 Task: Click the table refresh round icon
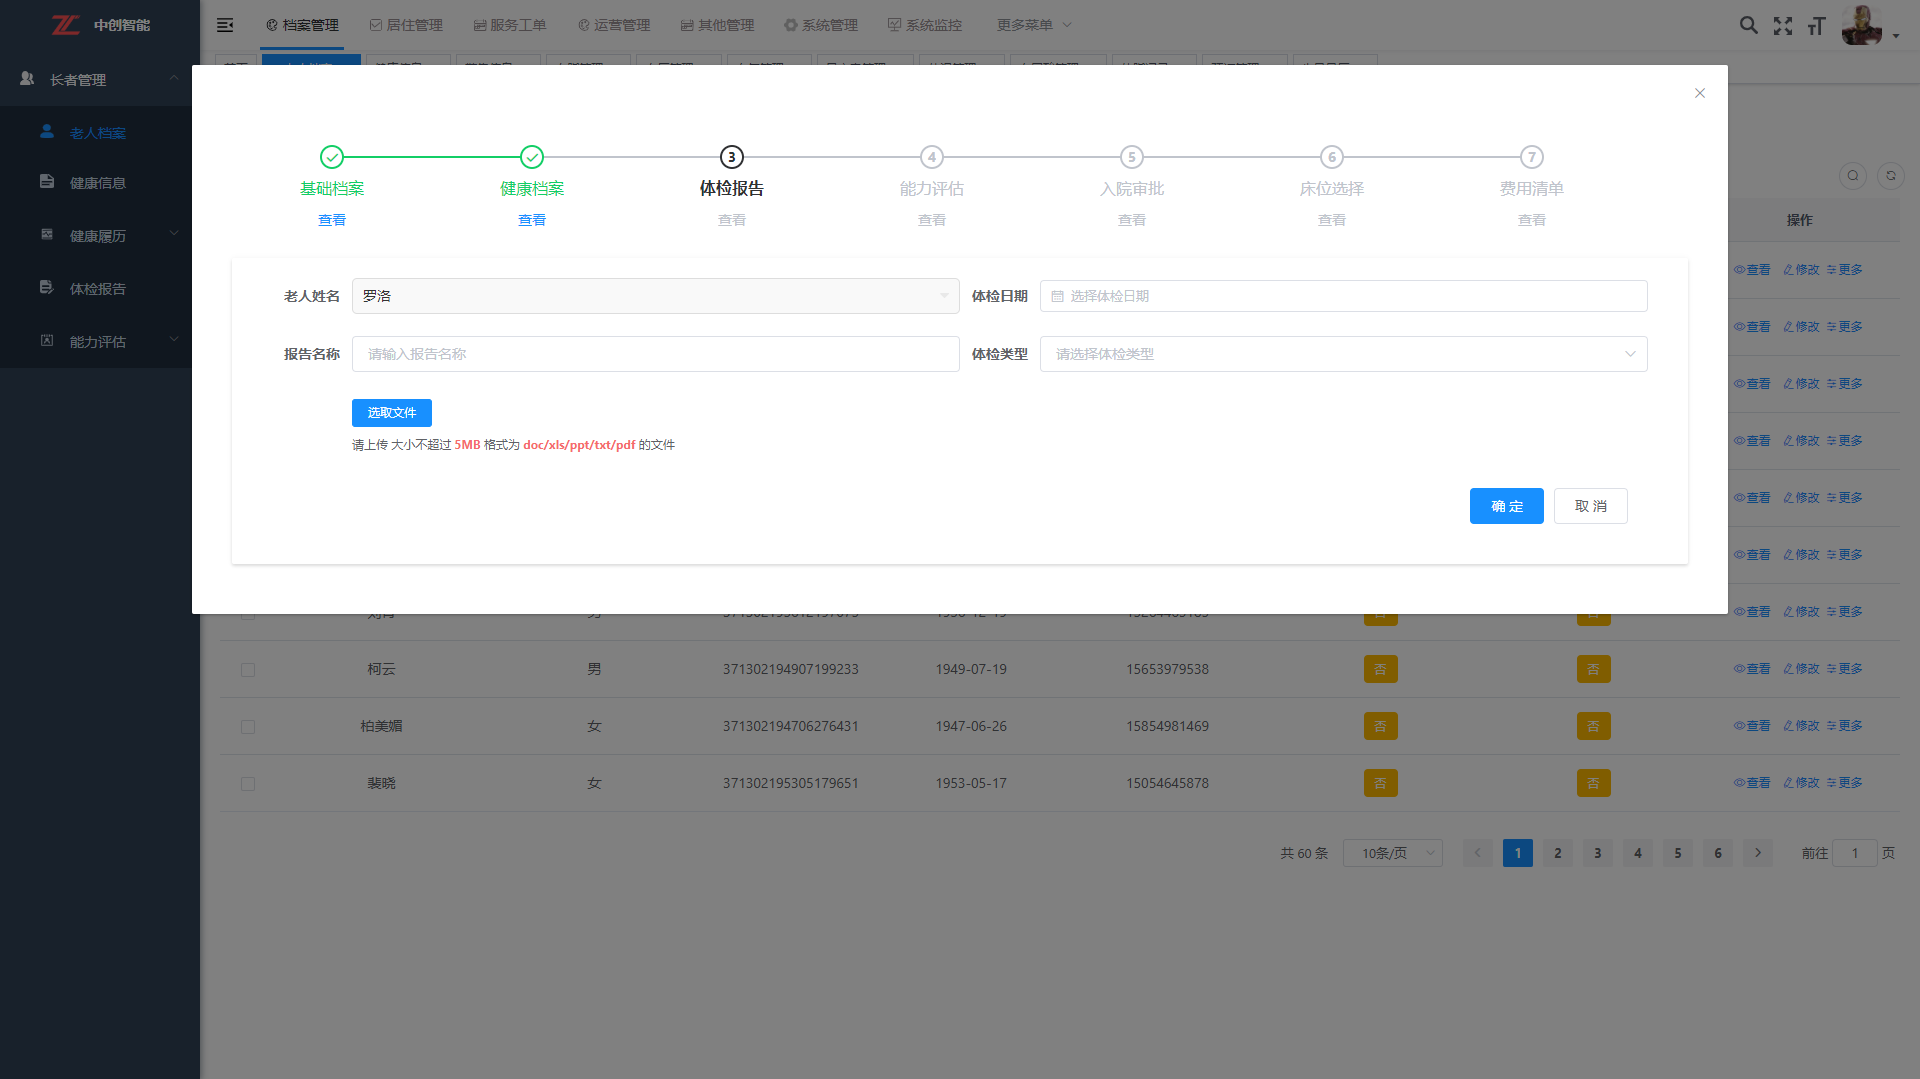point(1890,176)
